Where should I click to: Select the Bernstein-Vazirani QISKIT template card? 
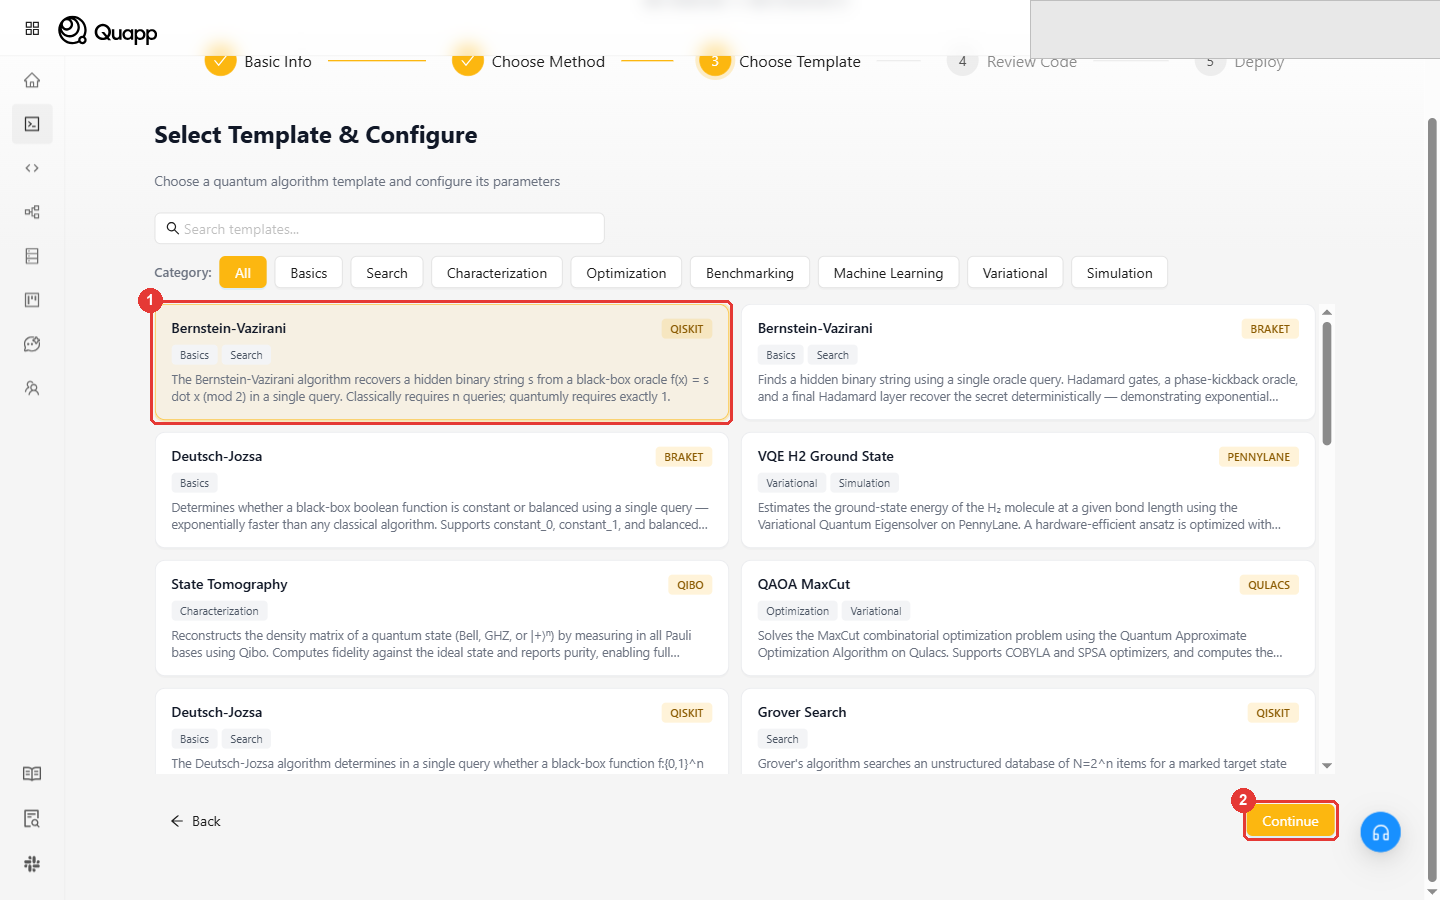[442, 362]
